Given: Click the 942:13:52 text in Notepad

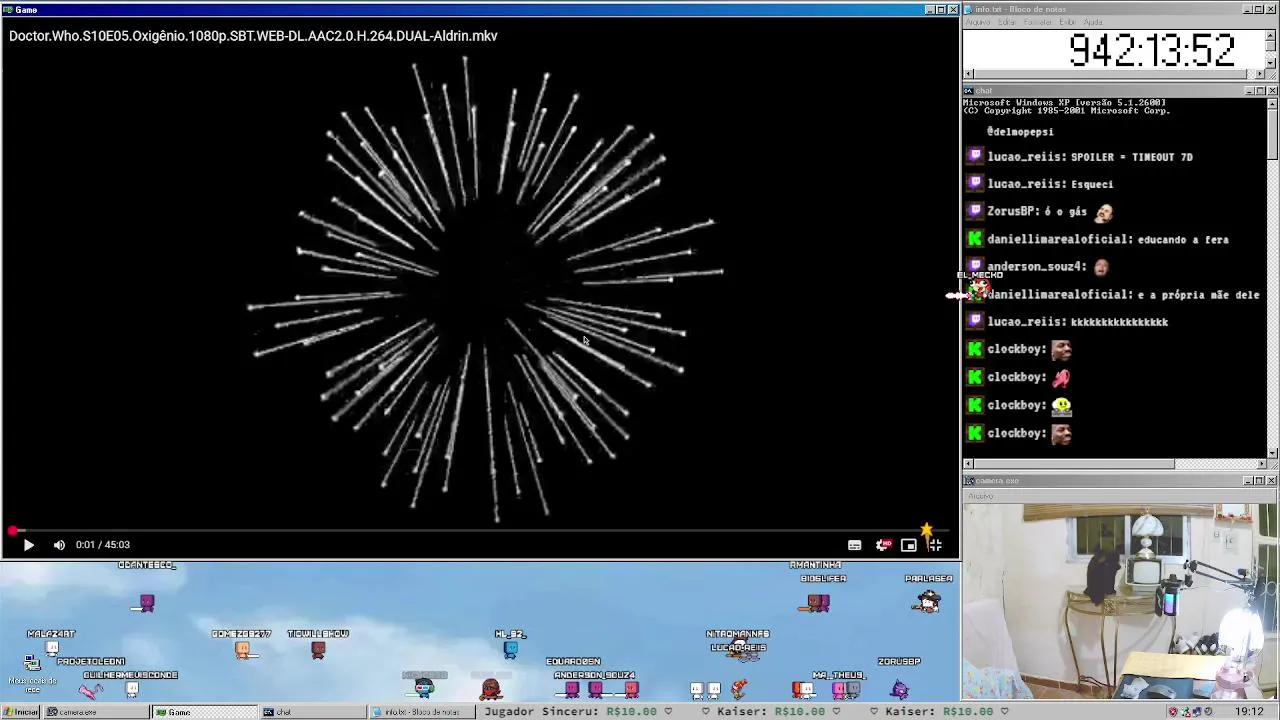Looking at the screenshot, I should pyautogui.click(x=1152, y=50).
